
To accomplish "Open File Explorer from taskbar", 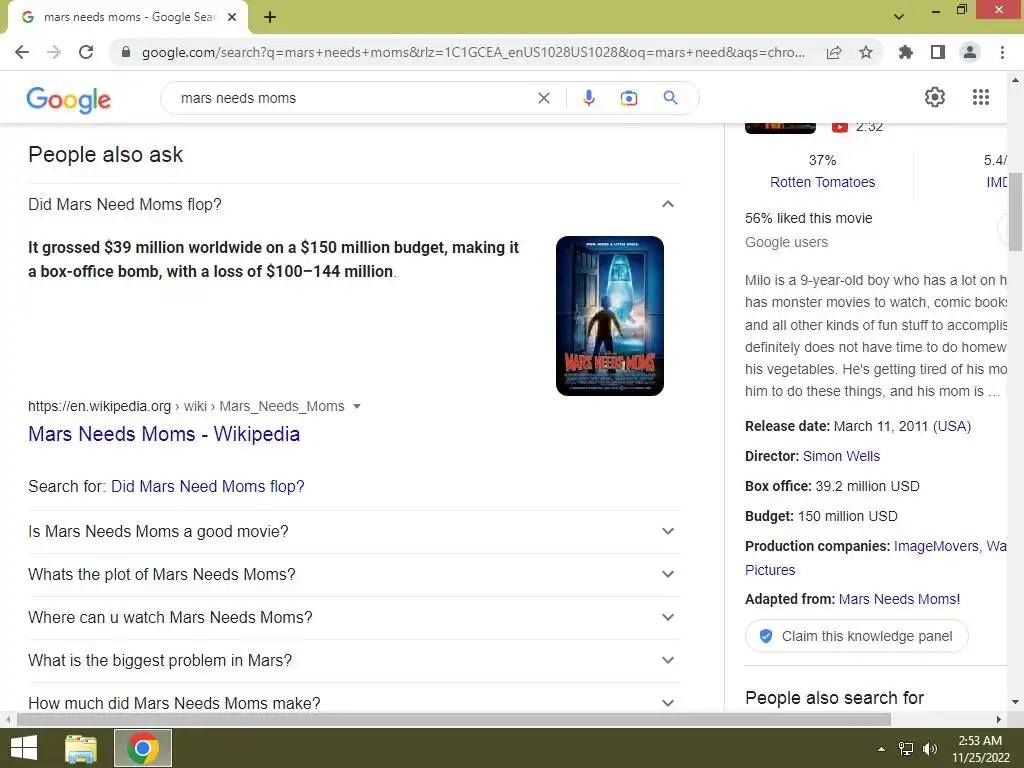I will pos(81,748).
